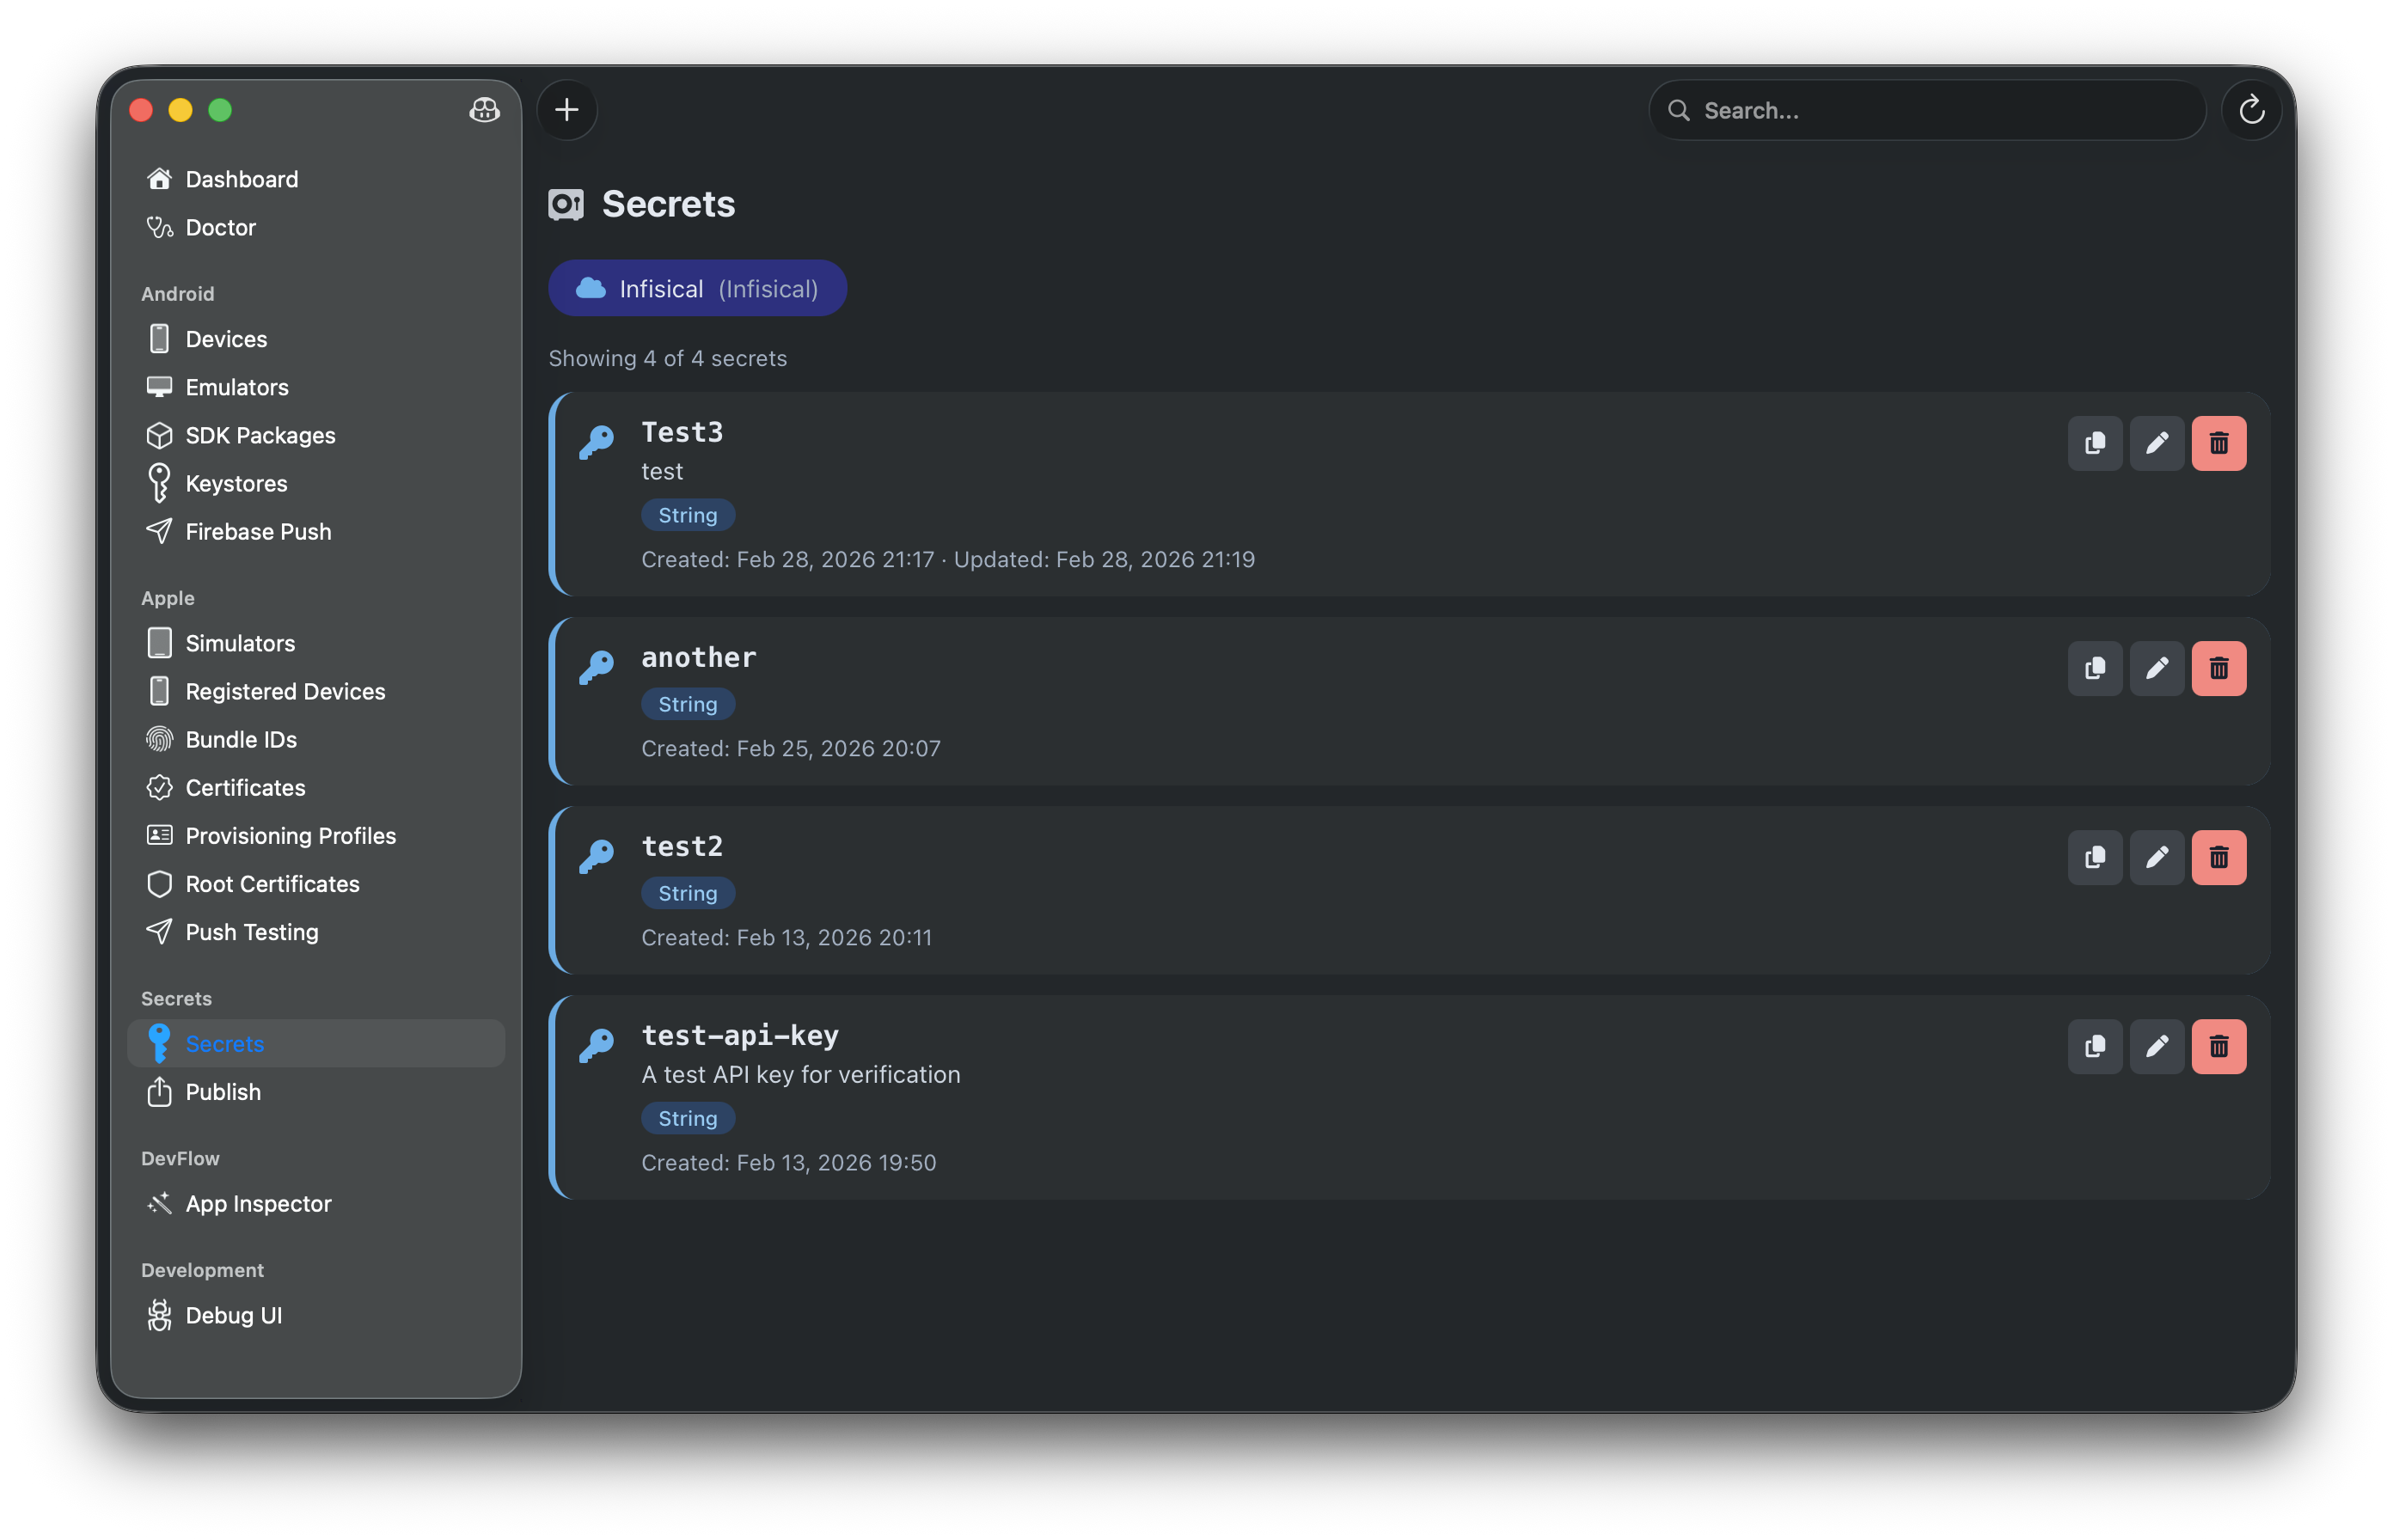Screen dimensions: 2393x1540
Task: Click the copy icon for Test3 secret
Action: (2095, 442)
